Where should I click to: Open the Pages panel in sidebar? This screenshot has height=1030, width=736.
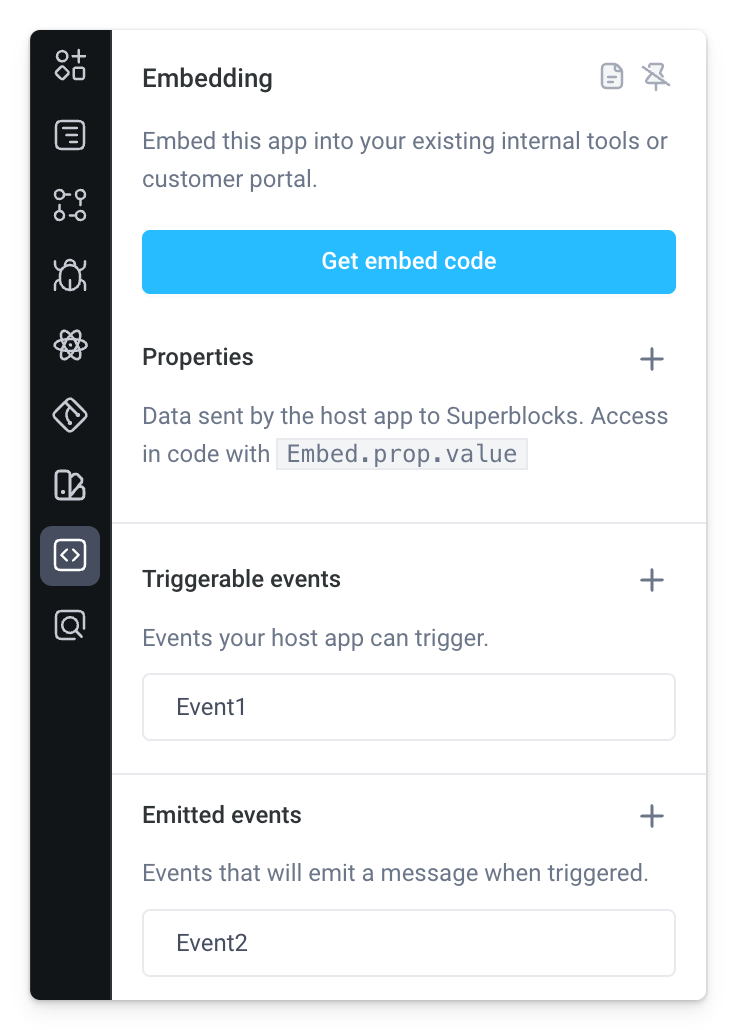[69, 135]
